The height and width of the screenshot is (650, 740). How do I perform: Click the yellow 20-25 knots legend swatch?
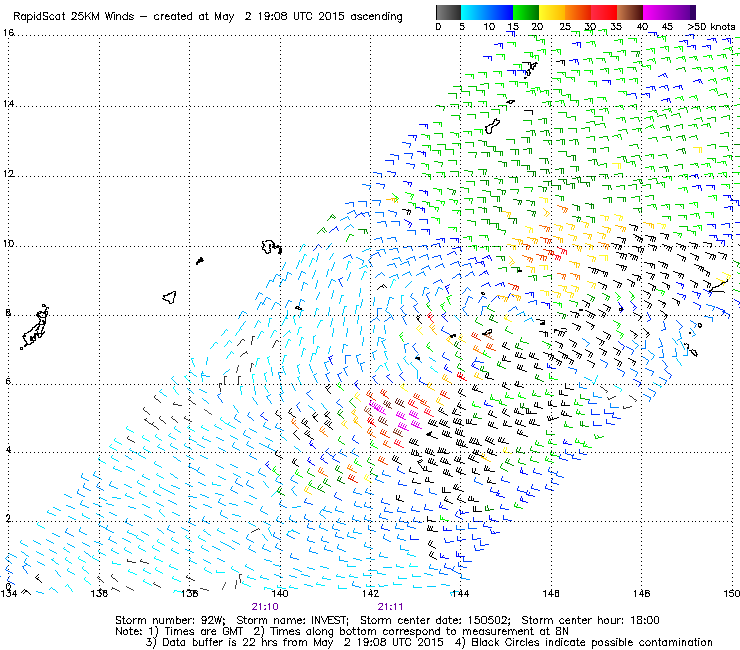pyautogui.click(x=552, y=12)
